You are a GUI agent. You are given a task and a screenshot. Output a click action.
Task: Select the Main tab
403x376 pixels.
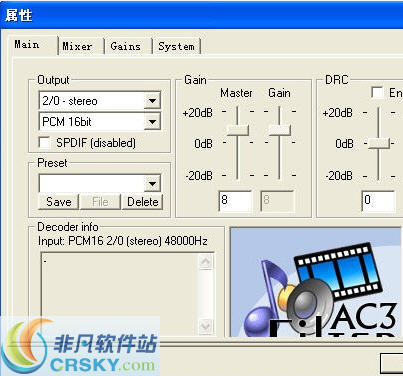pyautogui.click(x=27, y=45)
